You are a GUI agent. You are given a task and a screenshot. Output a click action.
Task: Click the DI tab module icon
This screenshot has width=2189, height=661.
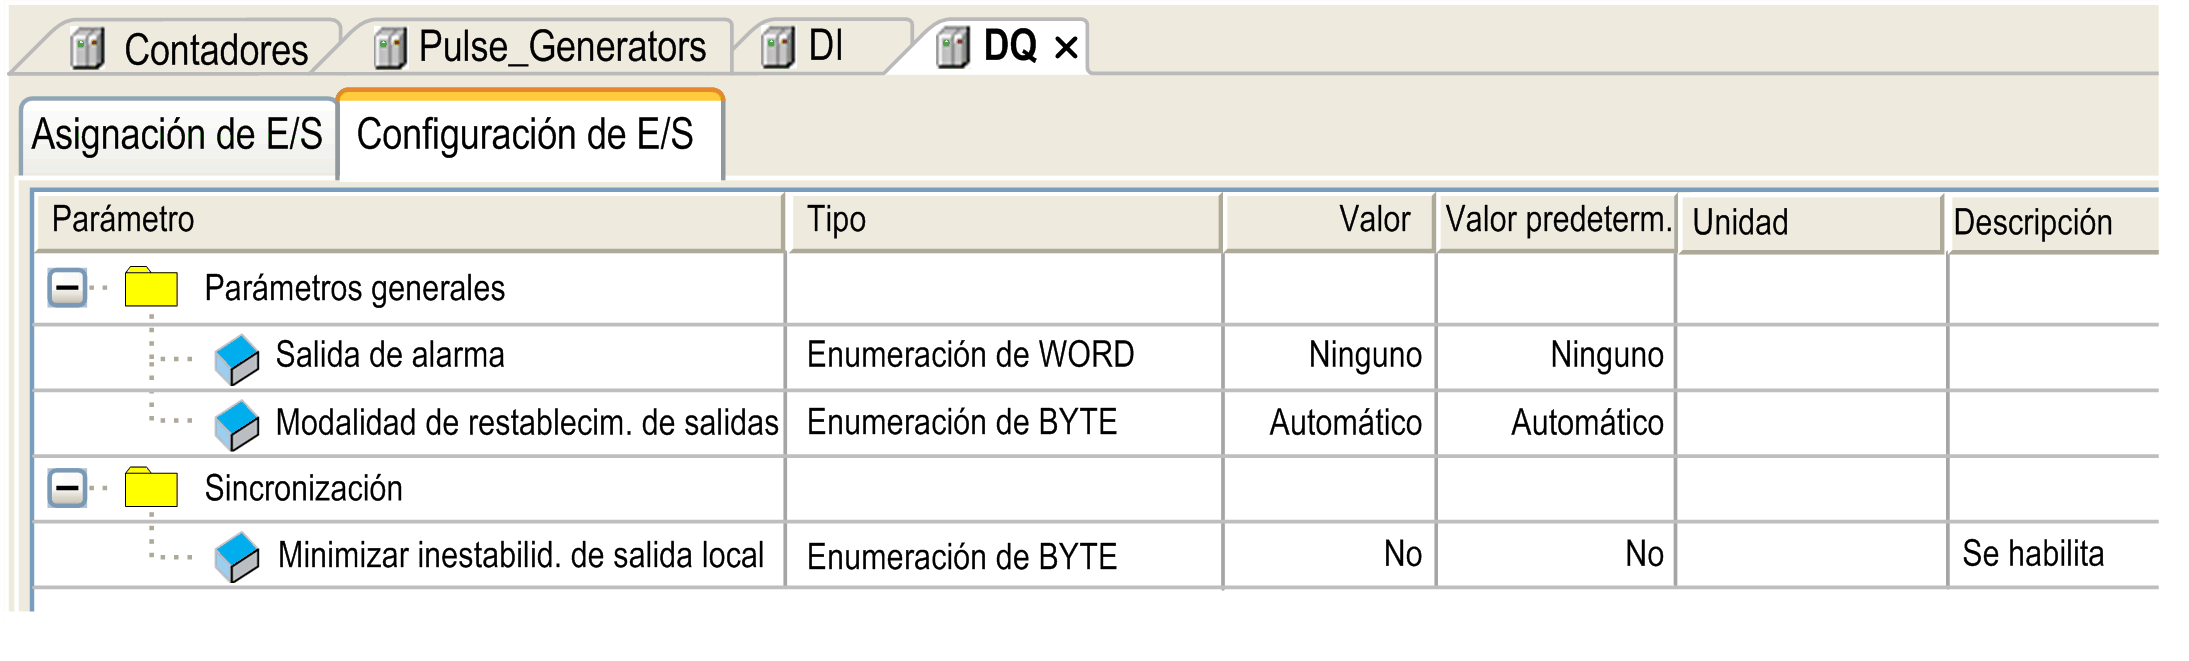(x=778, y=48)
